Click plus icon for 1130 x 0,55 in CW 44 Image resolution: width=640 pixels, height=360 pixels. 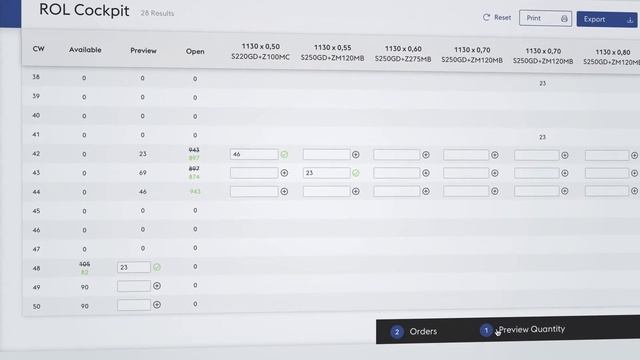pyautogui.click(x=356, y=191)
